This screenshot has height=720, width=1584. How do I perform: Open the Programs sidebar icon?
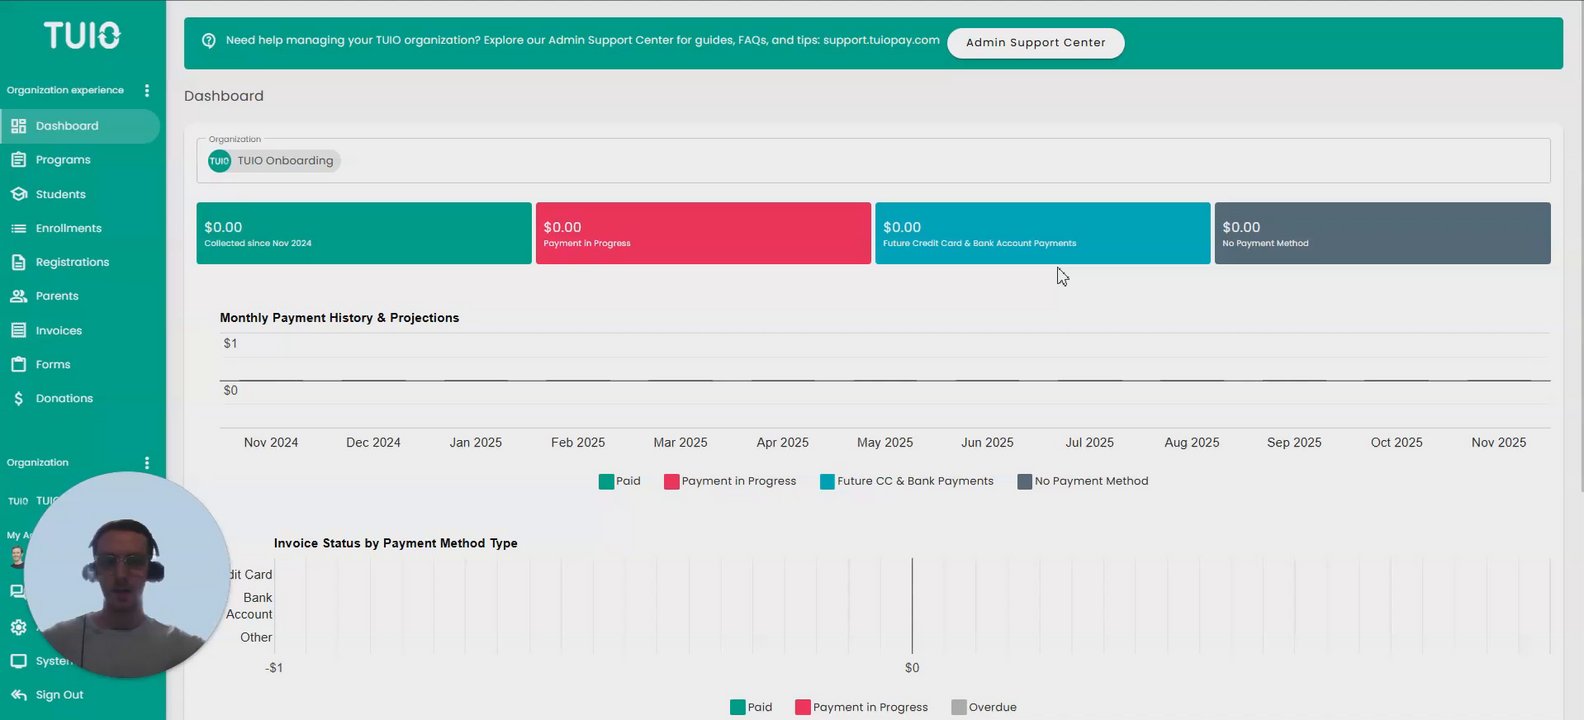click(18, 160)
